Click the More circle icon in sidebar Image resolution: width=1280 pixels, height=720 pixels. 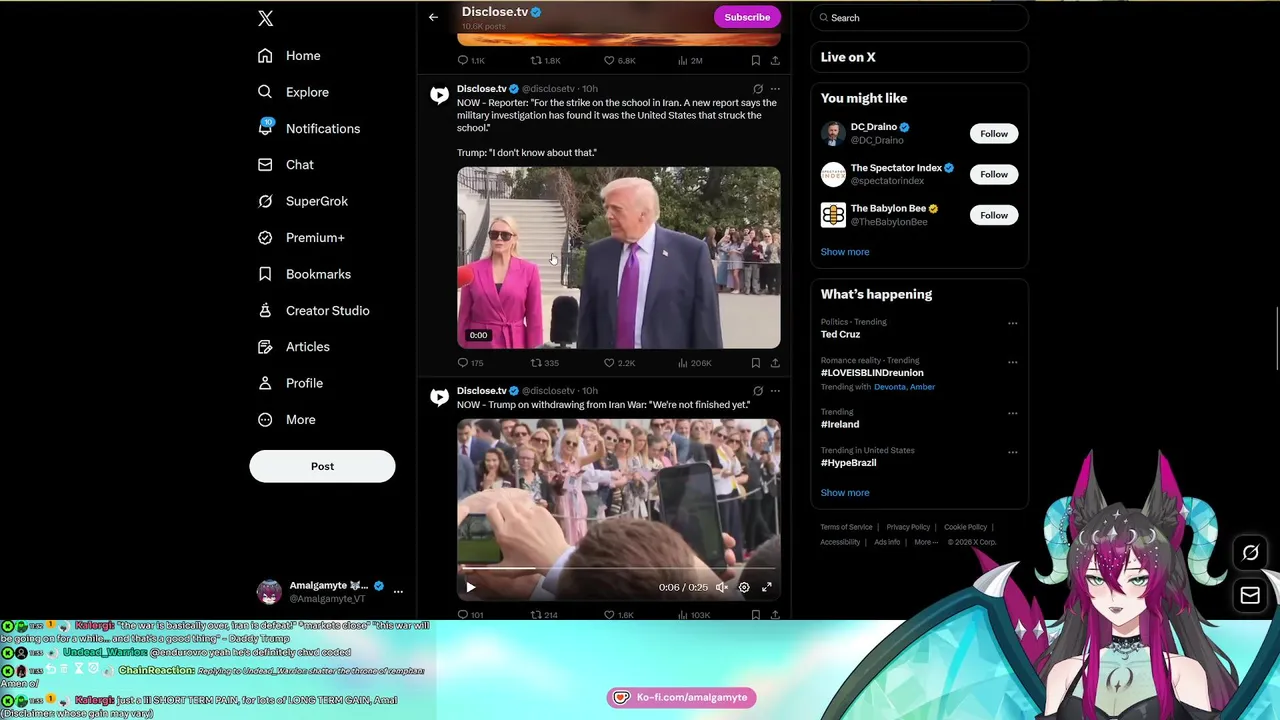(x=265, y=420)
